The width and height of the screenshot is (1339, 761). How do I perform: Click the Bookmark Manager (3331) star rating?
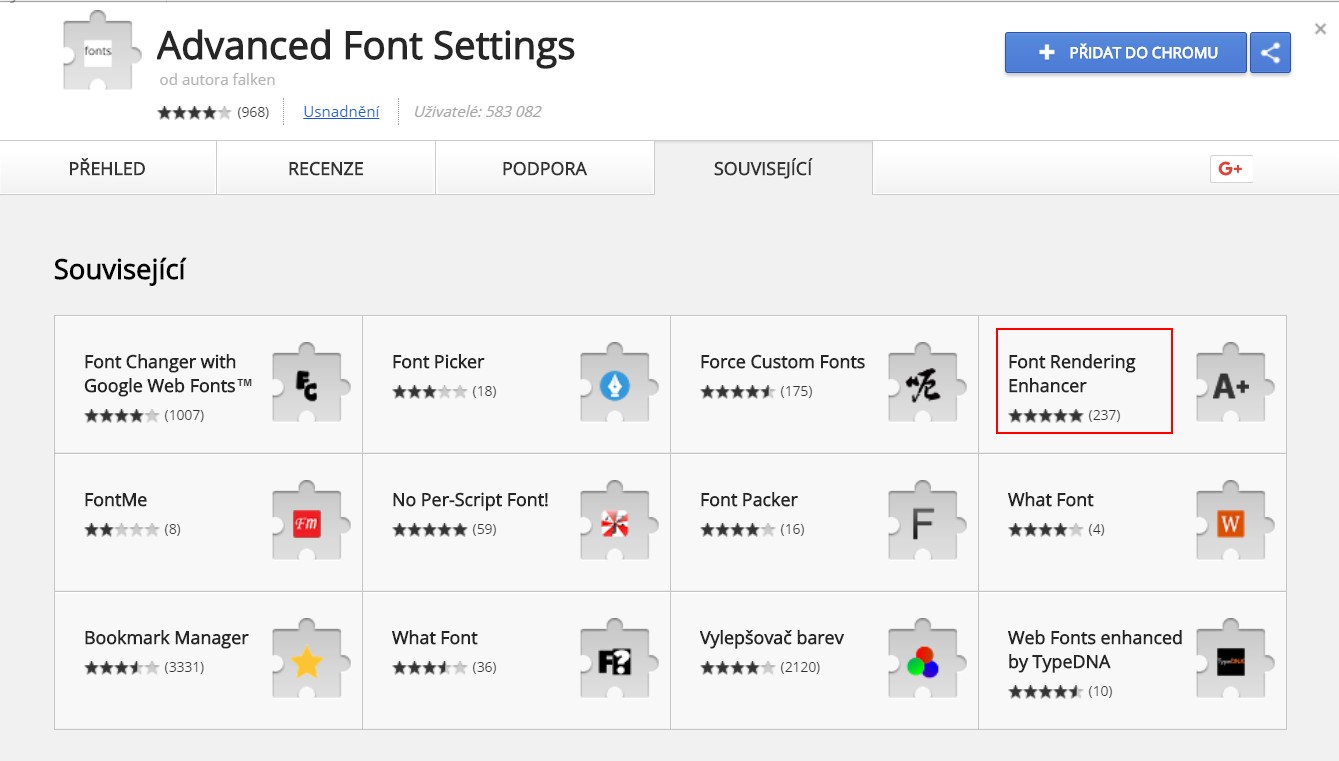[x=122, y=667]
